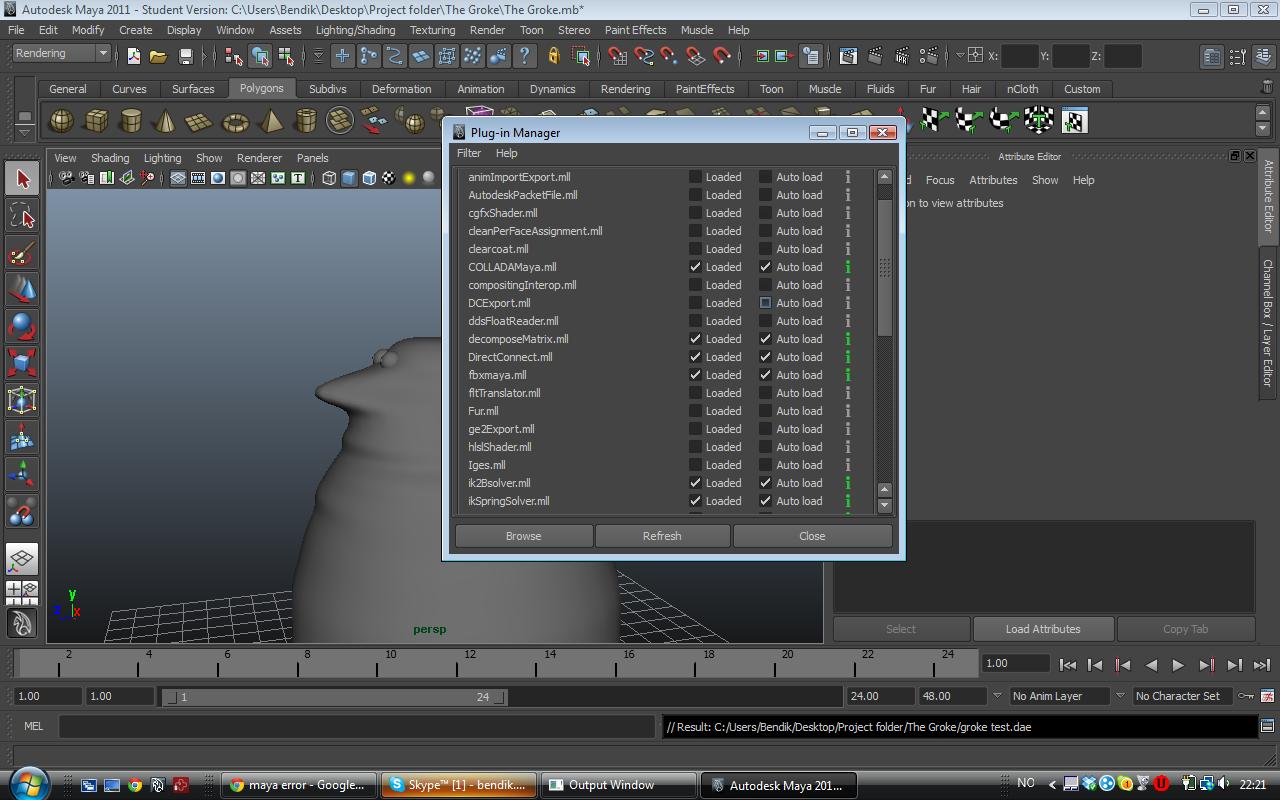Image resolution: width=1280 pixels, height=800 pixels.
Task: Uncheck Loaded for COLLADAMaya.mll
Action: pos(695,267)
